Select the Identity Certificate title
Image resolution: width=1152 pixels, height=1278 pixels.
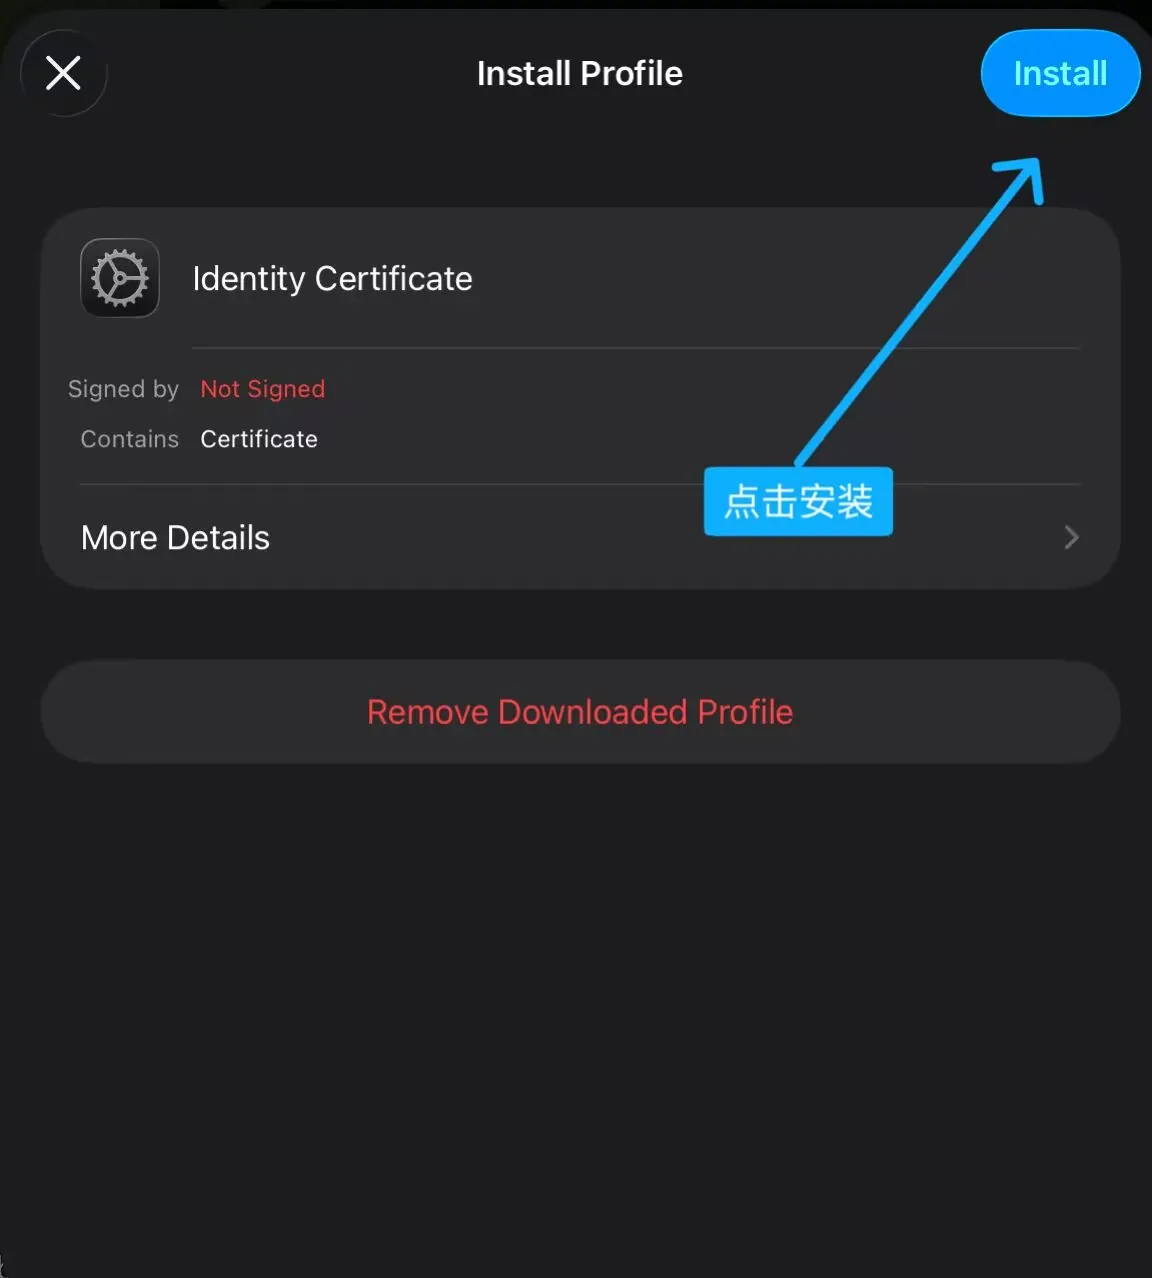[x=332, y=278]
